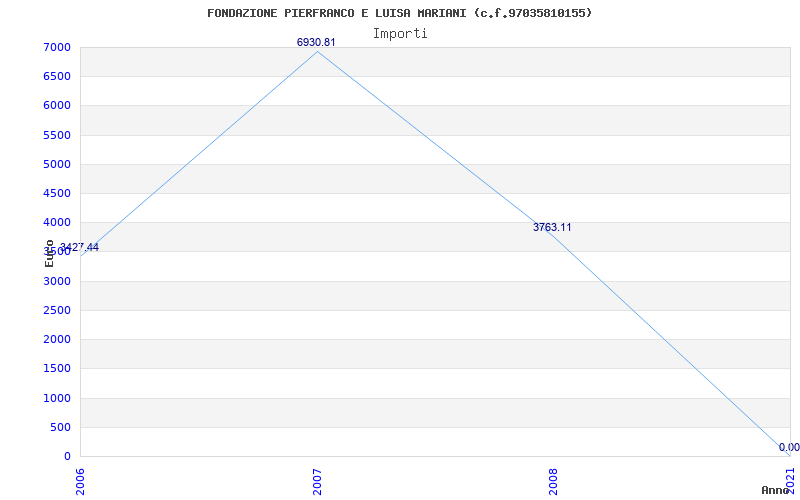Screen dimensions: 800x500
Task: Click the 4500 y-axis tick label
Action: [x=56, y=193]
